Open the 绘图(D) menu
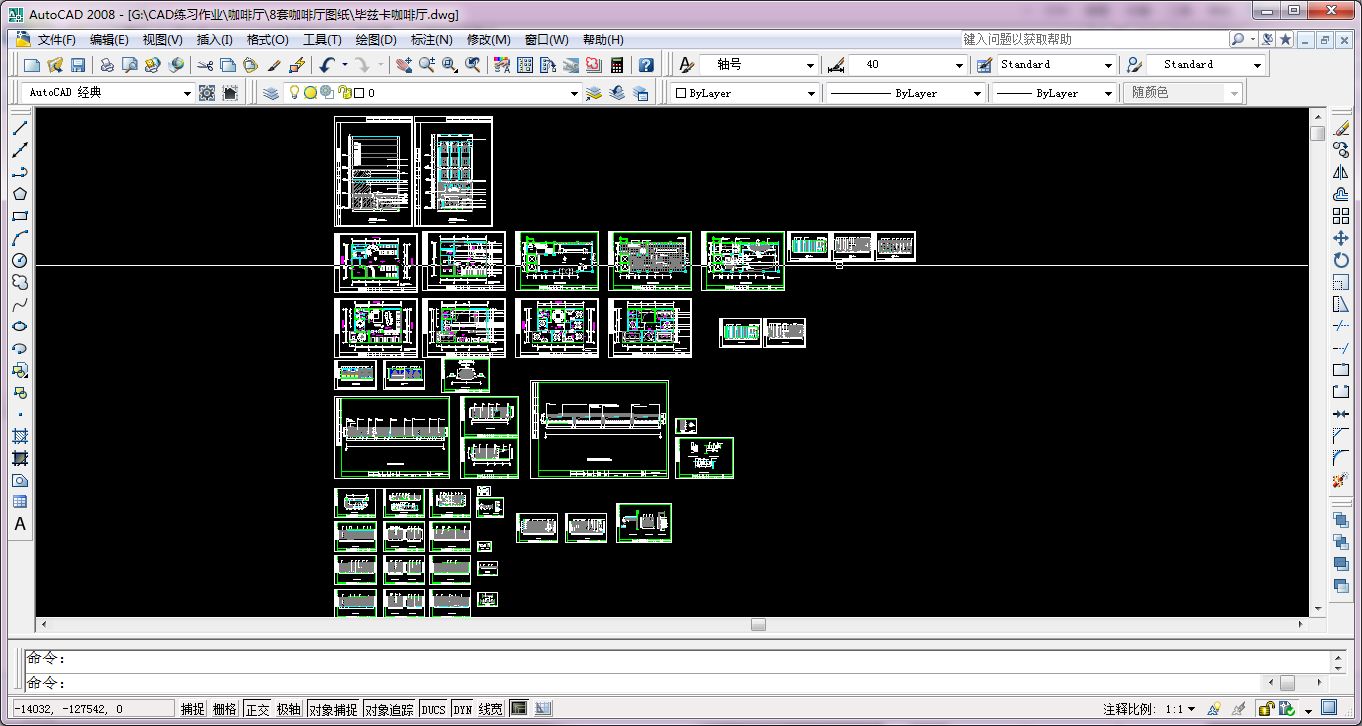Viewport: 1362px width, 726px height. click(x=376, y=40)
